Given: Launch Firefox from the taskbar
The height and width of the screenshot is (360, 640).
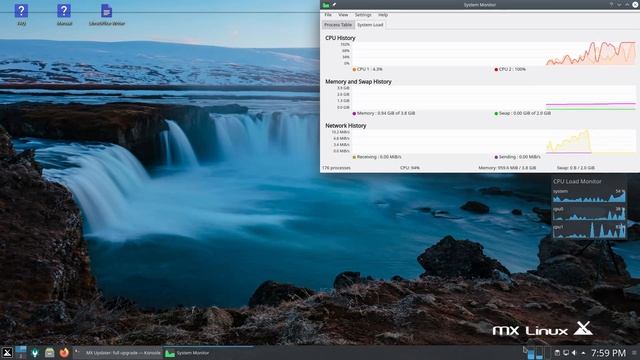Looking at the screenshot, I should 64,353.
